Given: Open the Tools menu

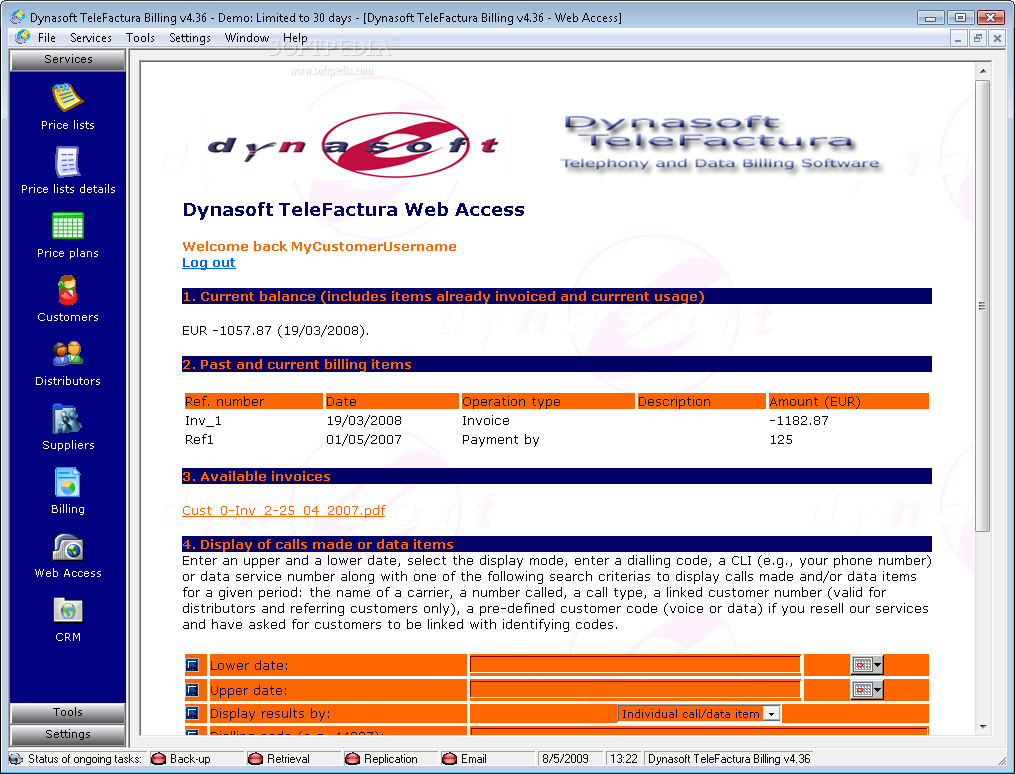Looking at the screenshot, I should point(140,38).
